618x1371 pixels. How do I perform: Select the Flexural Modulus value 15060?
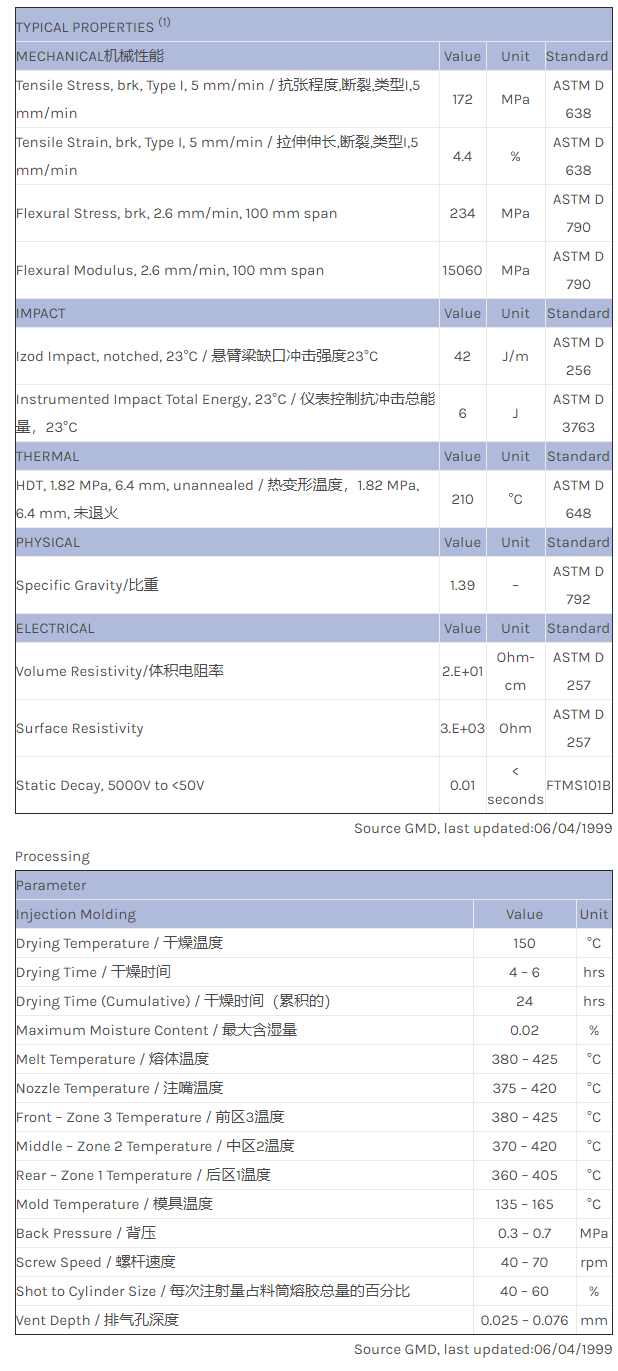pos(462,270)
